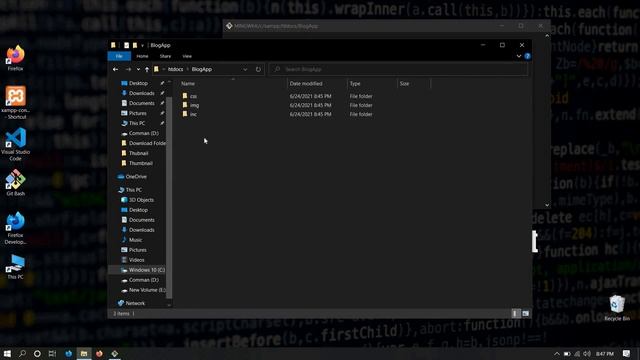Switch to Git Bash in taskbar
640x360 pixels.
115,353
